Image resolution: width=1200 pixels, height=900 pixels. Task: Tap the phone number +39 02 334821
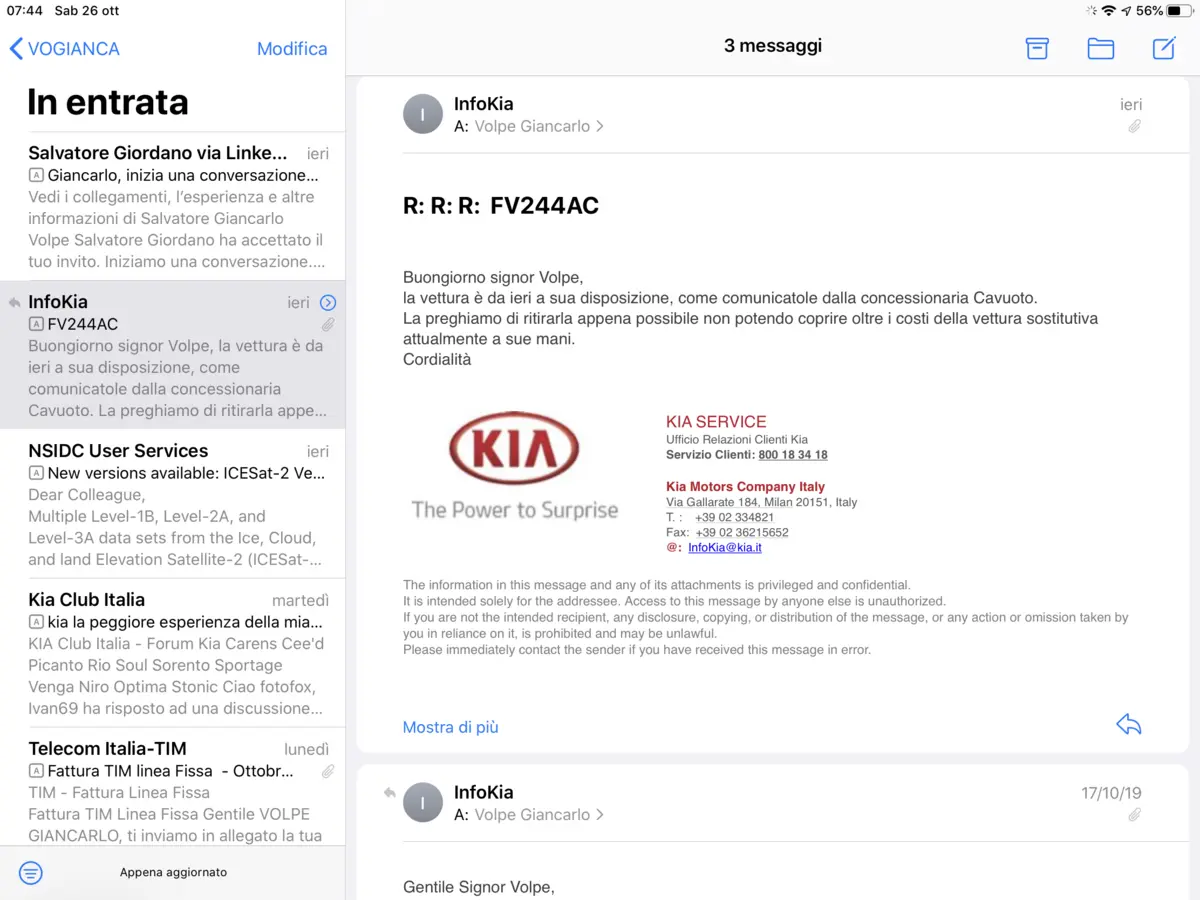734,517
